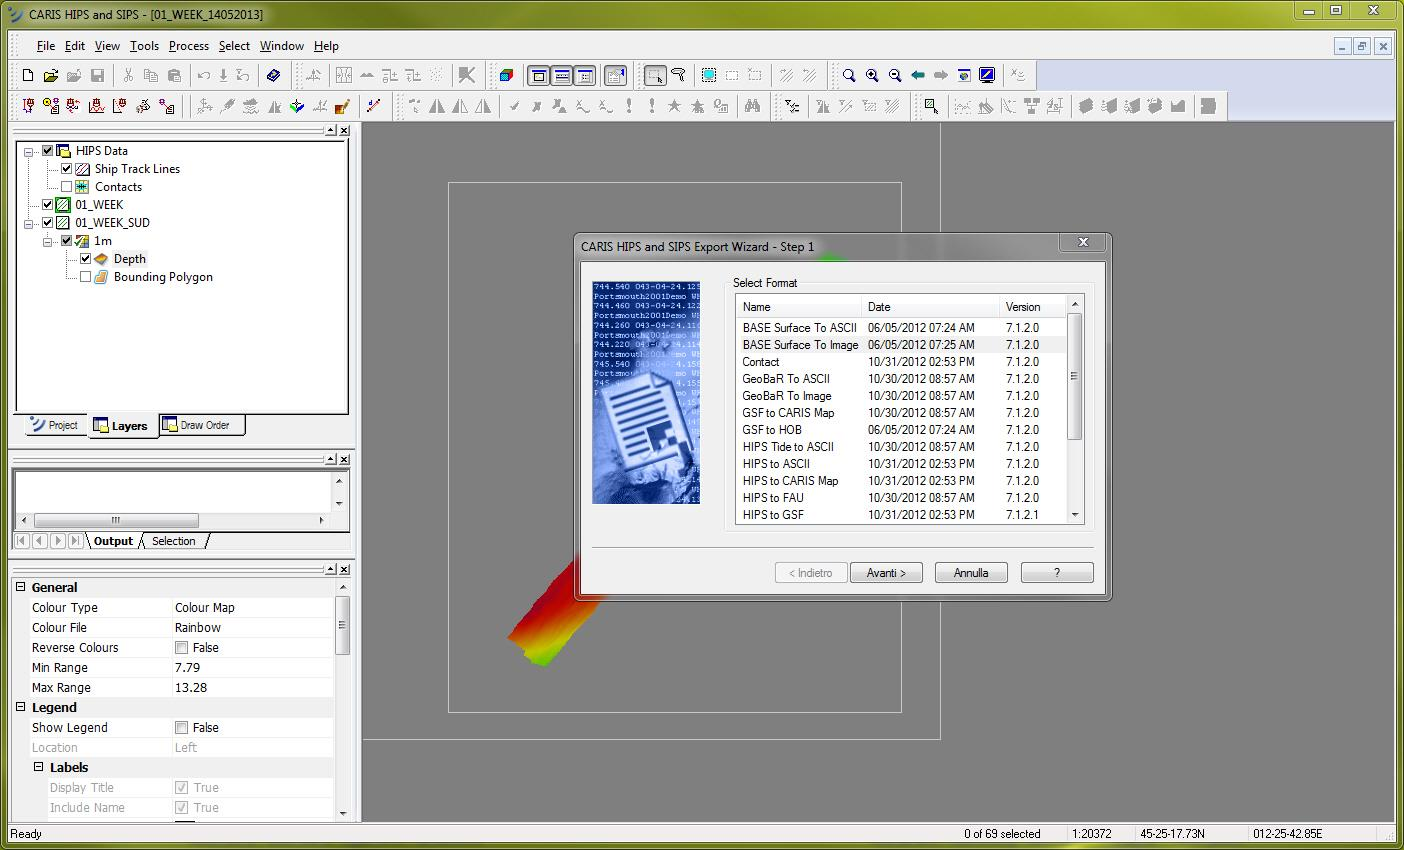This screenshot has height=850, width=1404.
Task: Click the ? help button in wizard
Action: pyautogui.click(x=1057, y=573)
